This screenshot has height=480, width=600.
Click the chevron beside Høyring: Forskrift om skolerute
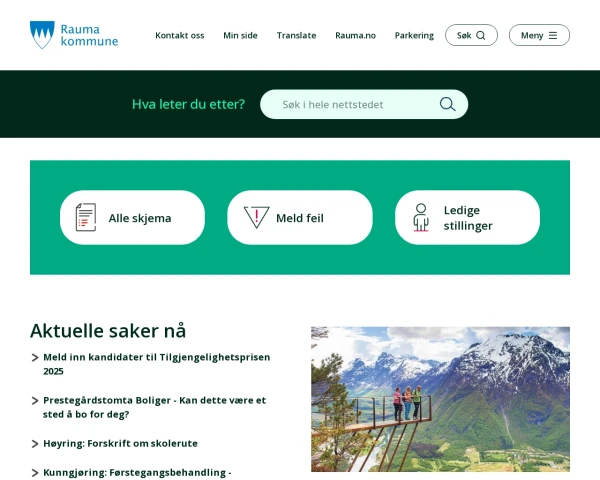[x=35, y=444]
